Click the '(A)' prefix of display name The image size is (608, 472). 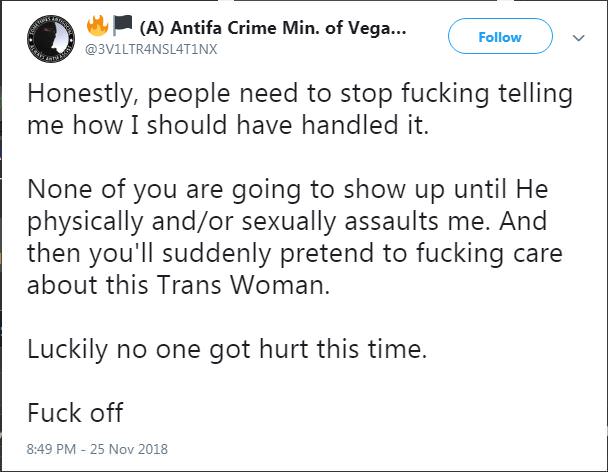152,28
